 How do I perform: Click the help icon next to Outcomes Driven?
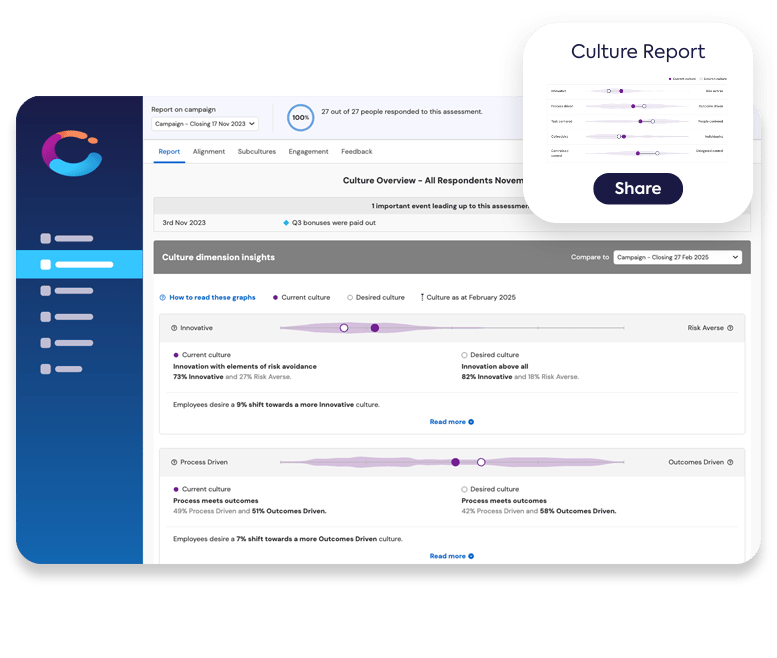click(730, 462)
